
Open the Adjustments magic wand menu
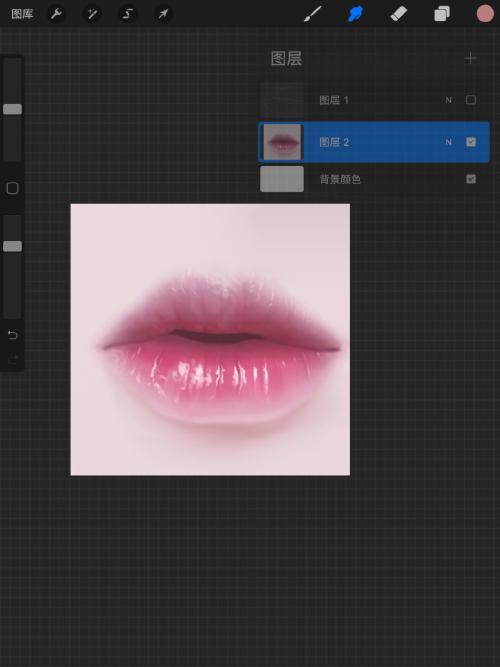click(x=92, y=14)
